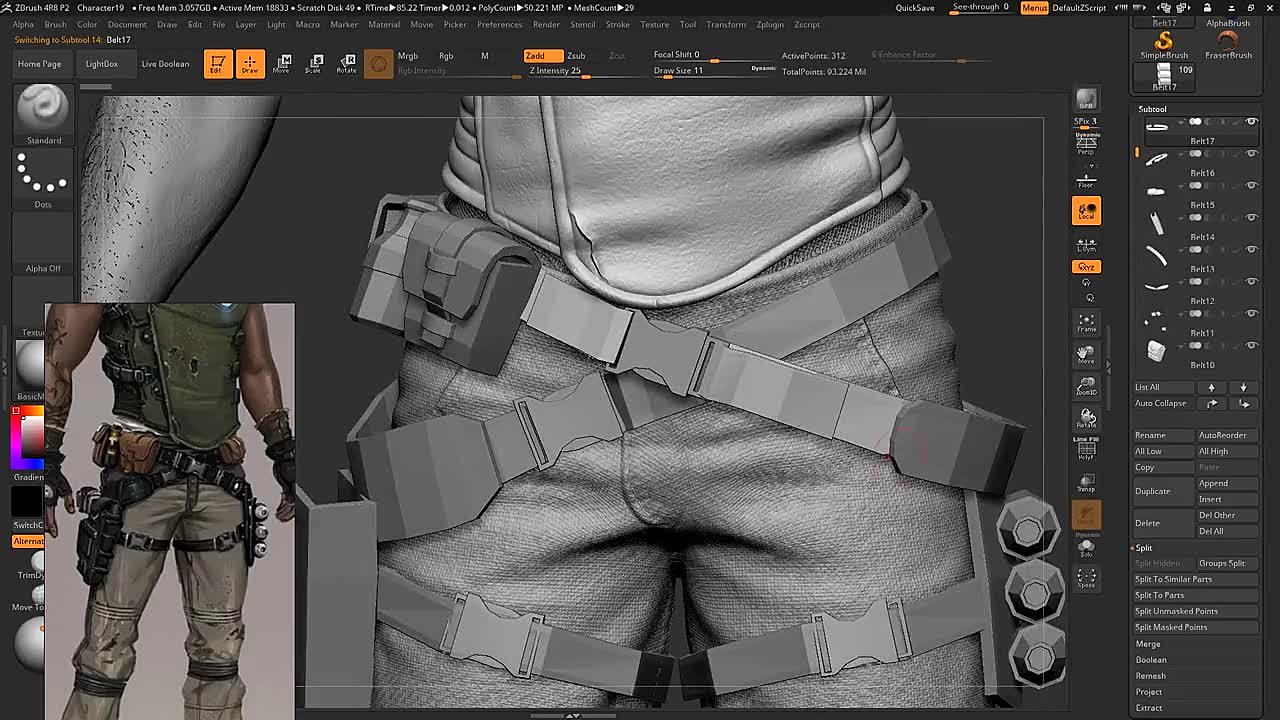Open the Brush menu
1280x720 pixels.
55,24
